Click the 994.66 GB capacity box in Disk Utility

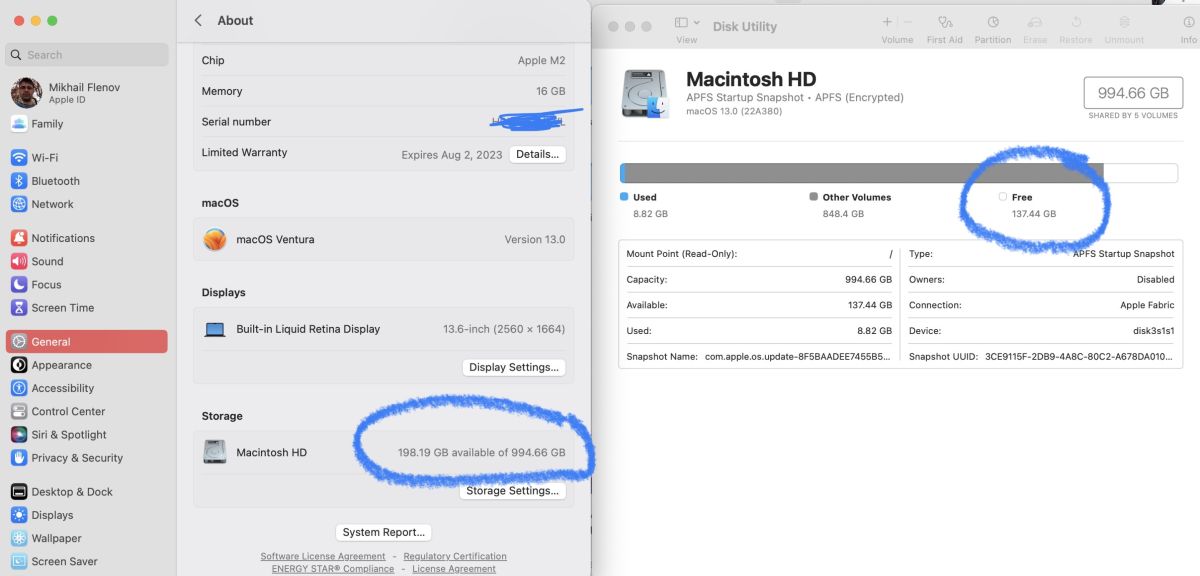coord(1133,93)
